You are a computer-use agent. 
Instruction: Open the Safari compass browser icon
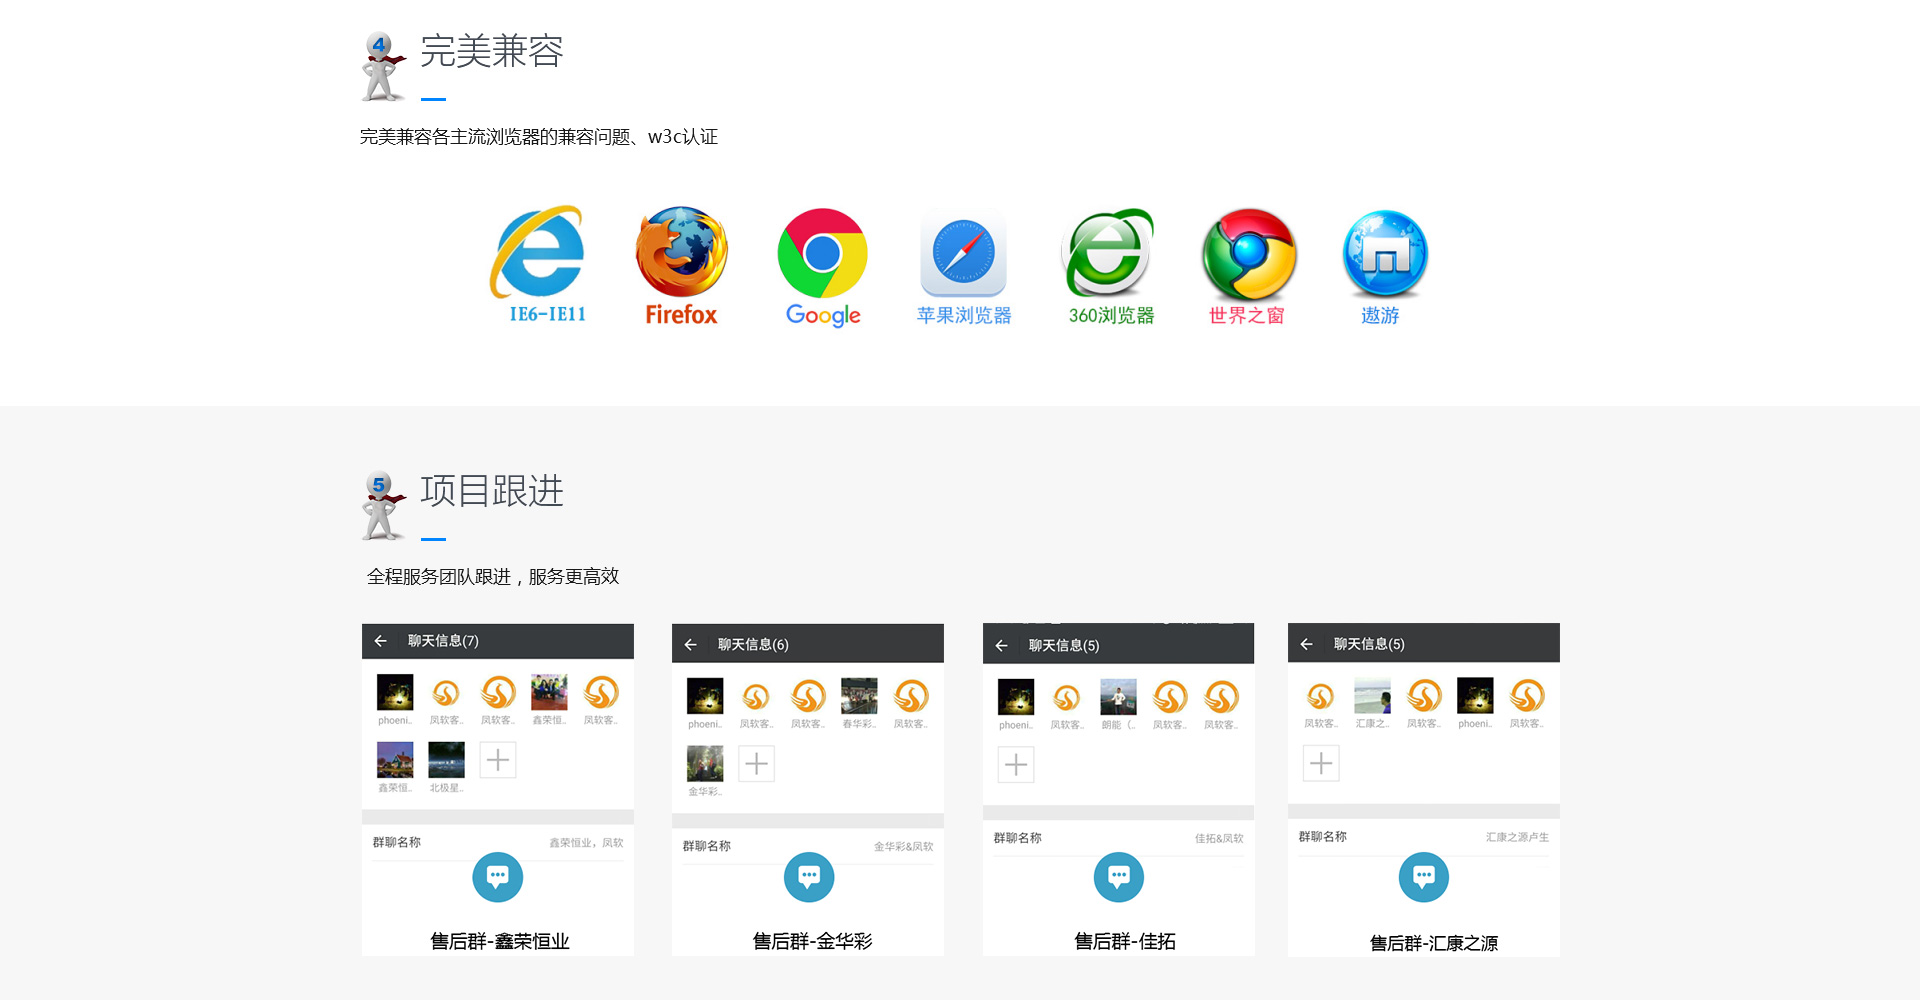coord(963,253)
